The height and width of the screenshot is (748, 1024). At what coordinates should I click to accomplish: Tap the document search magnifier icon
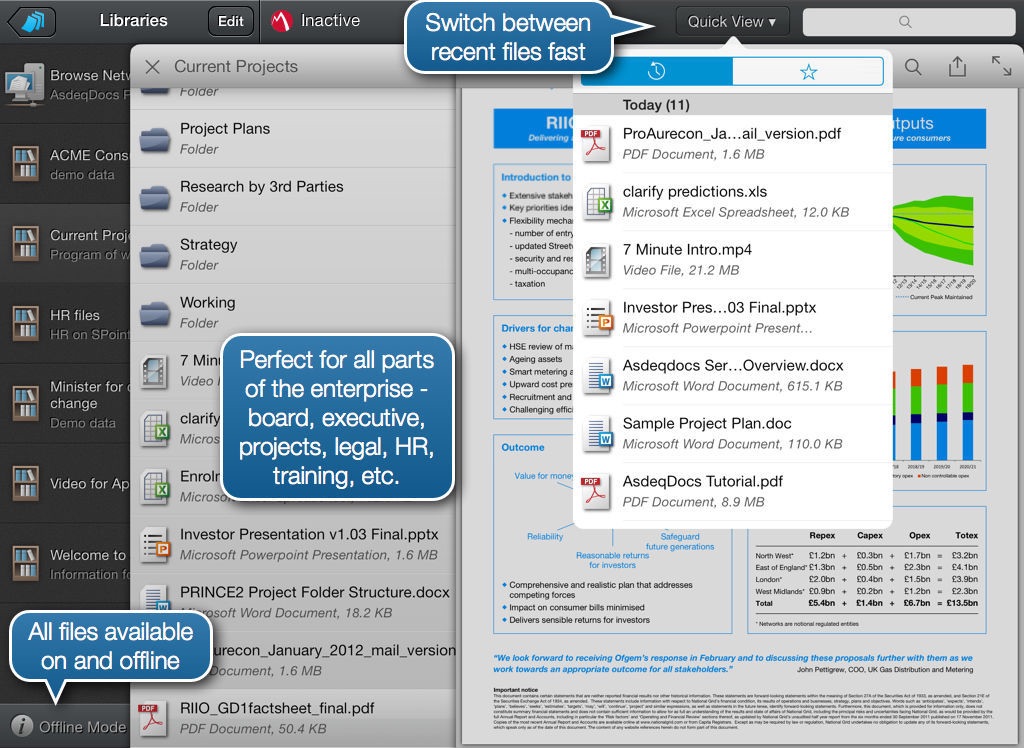pyautogui.click(x=913, y=67)
